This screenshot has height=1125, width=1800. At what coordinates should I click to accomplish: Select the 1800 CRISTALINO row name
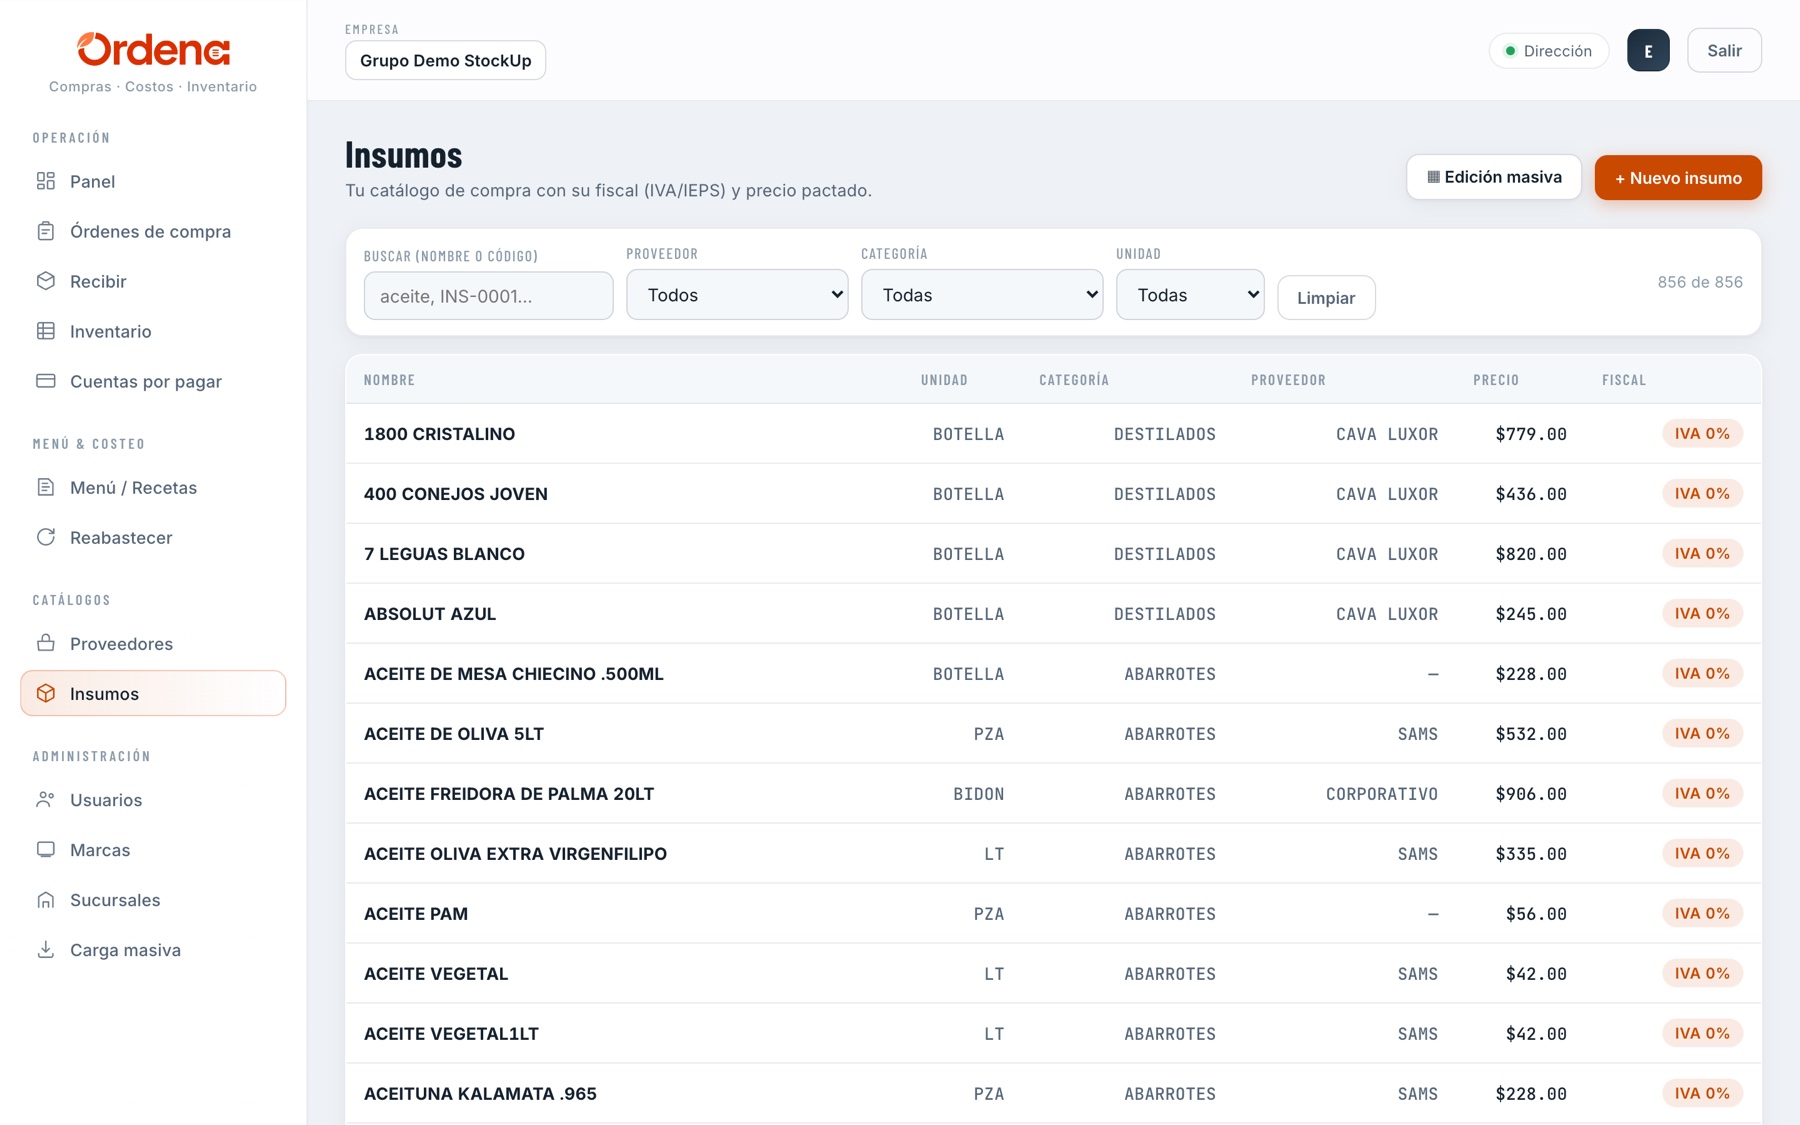440,434
